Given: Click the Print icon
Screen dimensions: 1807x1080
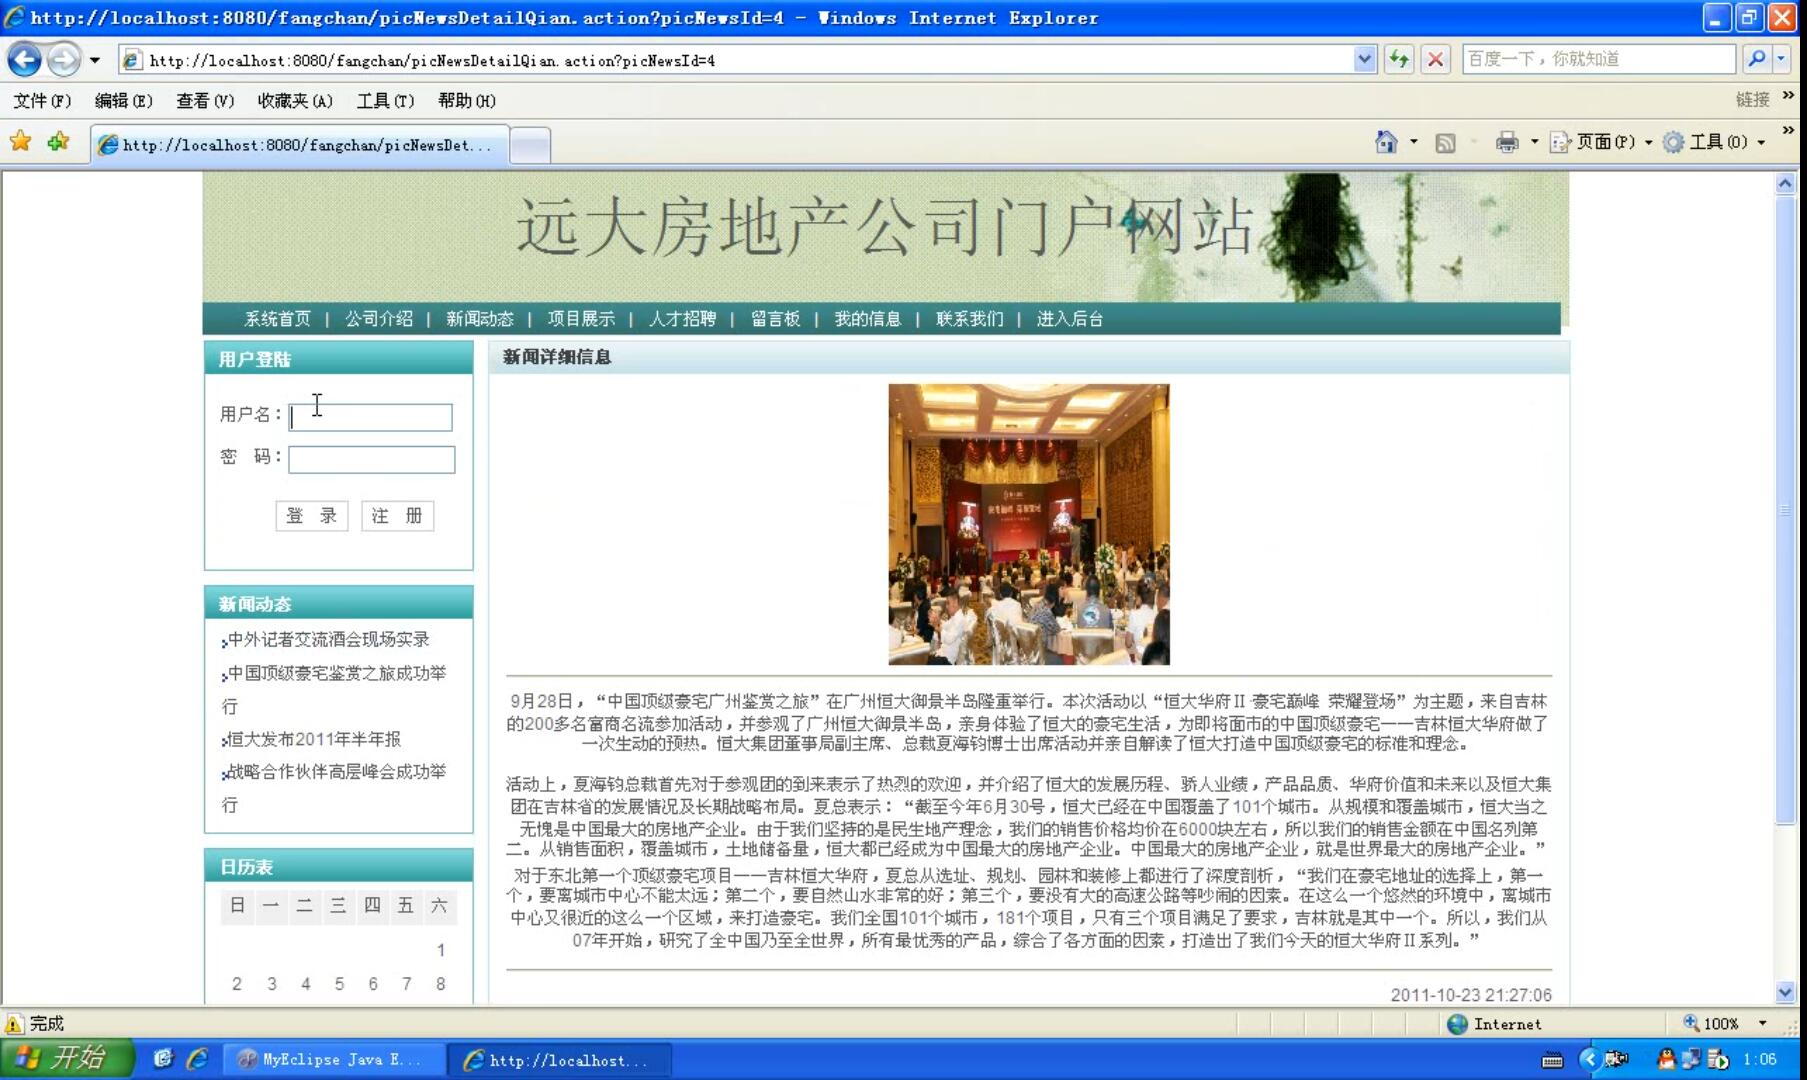Looking at the screenshot, I should coord(1507,142).
